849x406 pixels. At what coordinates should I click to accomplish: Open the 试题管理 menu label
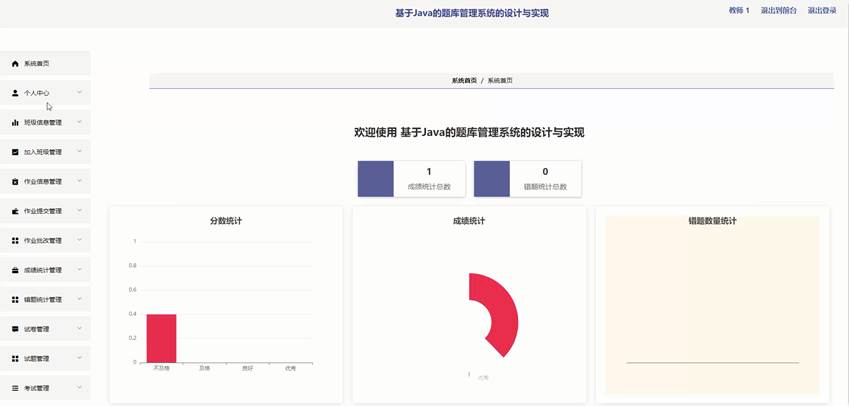click(x=36, y=359)
